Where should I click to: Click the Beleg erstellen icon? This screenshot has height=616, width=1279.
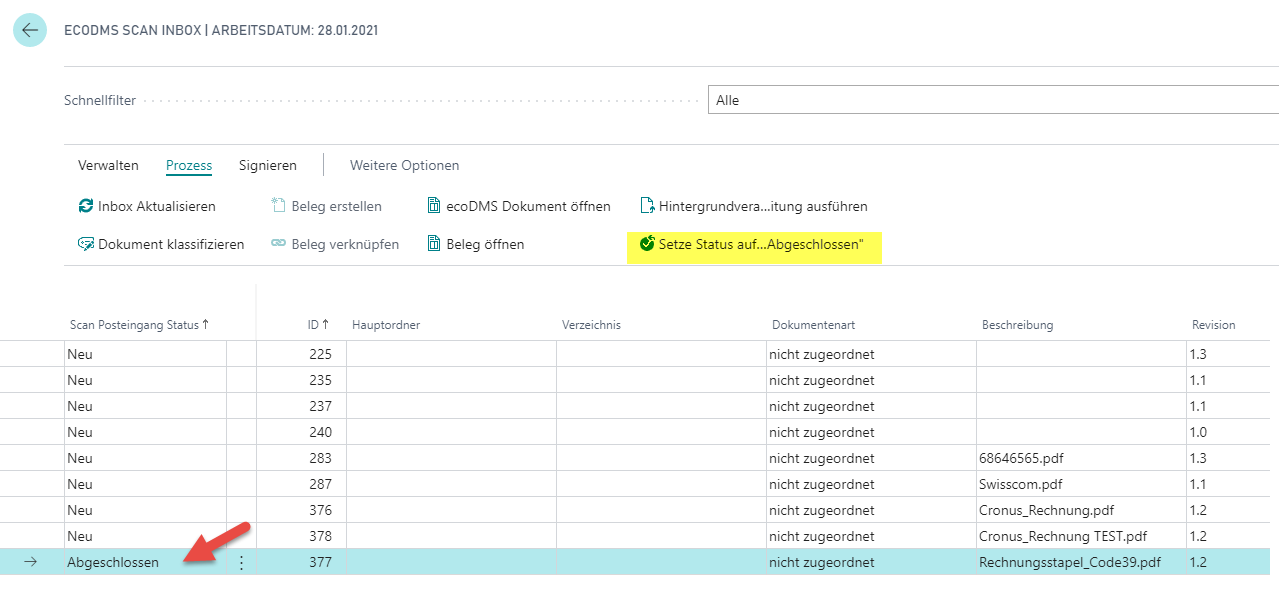pyautogui.click(x=279, y=206)
